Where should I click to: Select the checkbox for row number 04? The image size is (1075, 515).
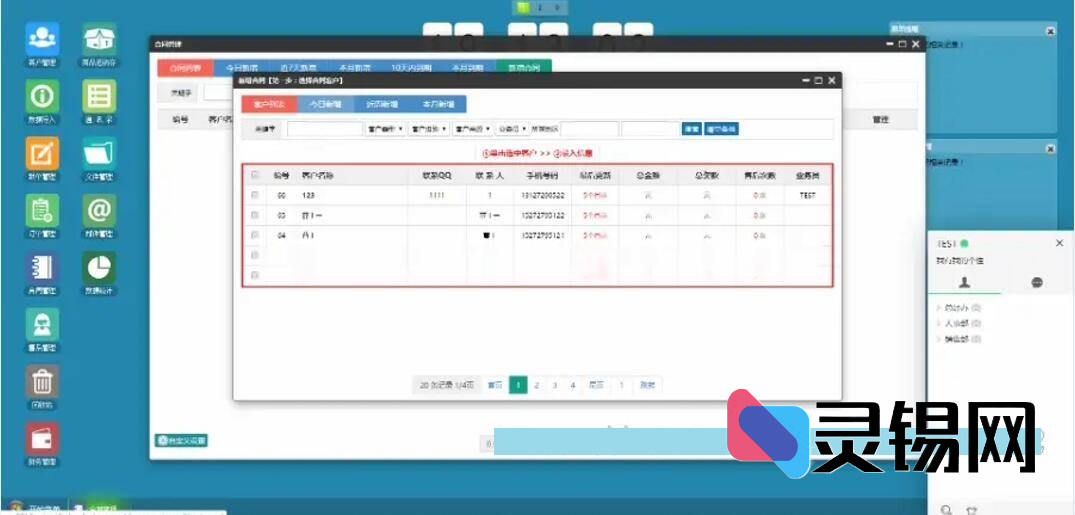pyautogui.click(x=255, y=235)
